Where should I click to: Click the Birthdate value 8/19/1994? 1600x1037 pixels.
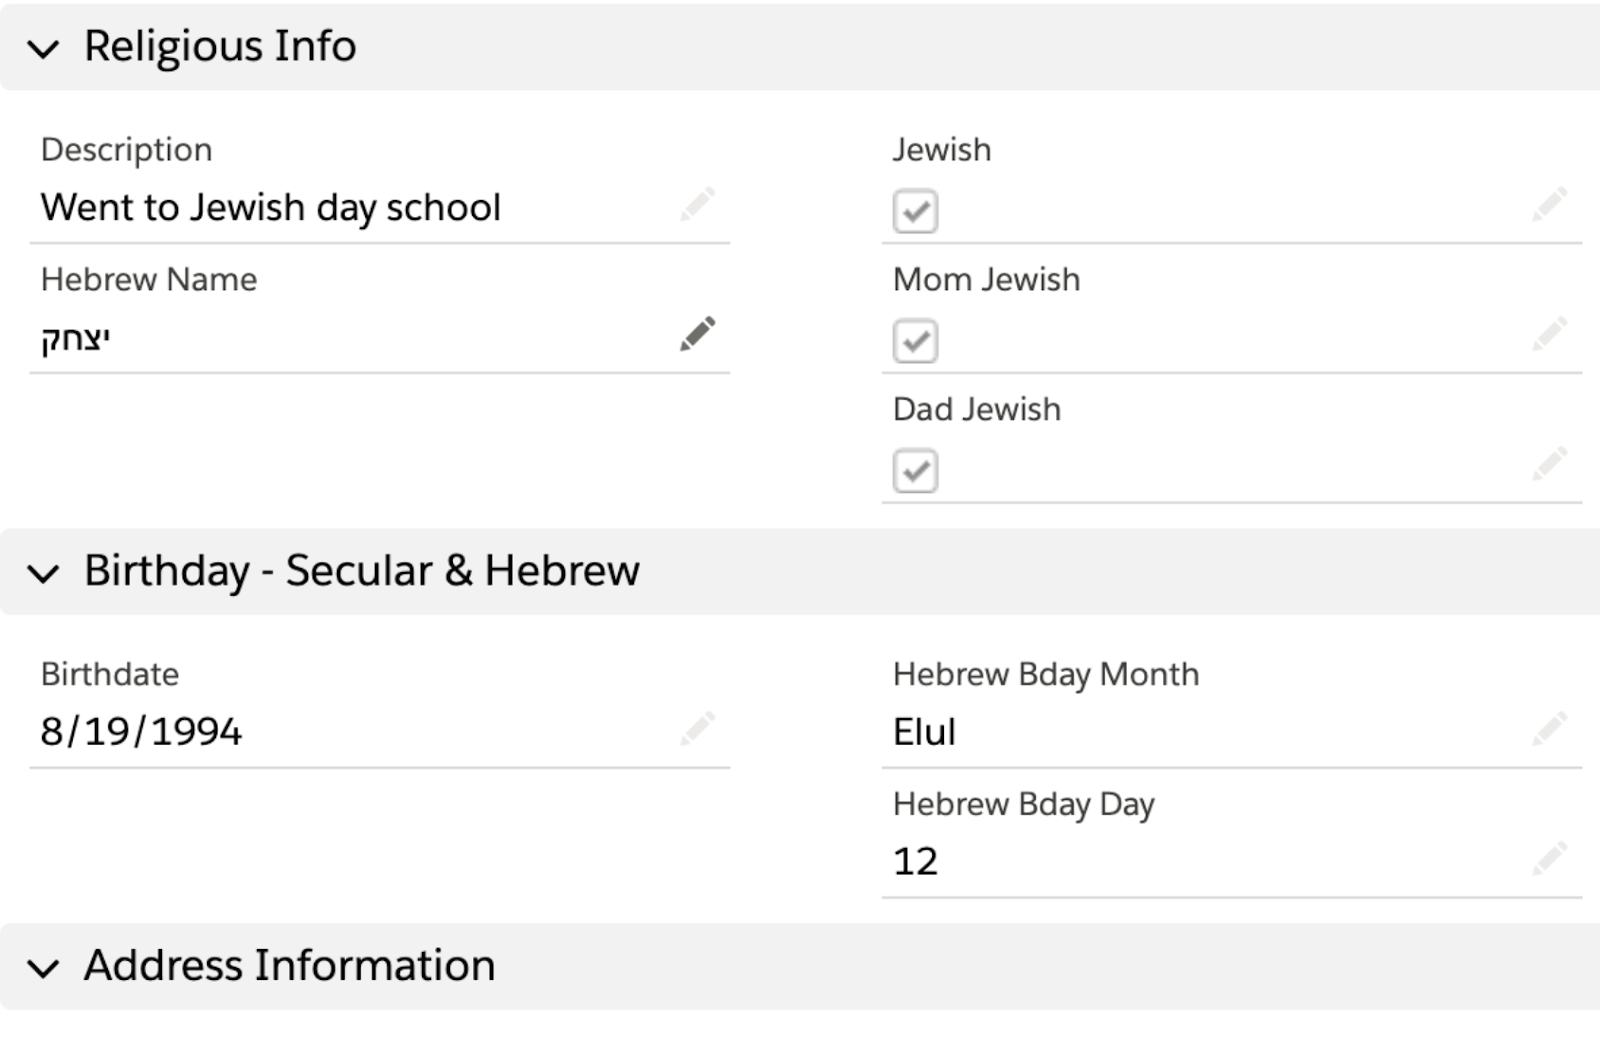[x=141, y=731]
